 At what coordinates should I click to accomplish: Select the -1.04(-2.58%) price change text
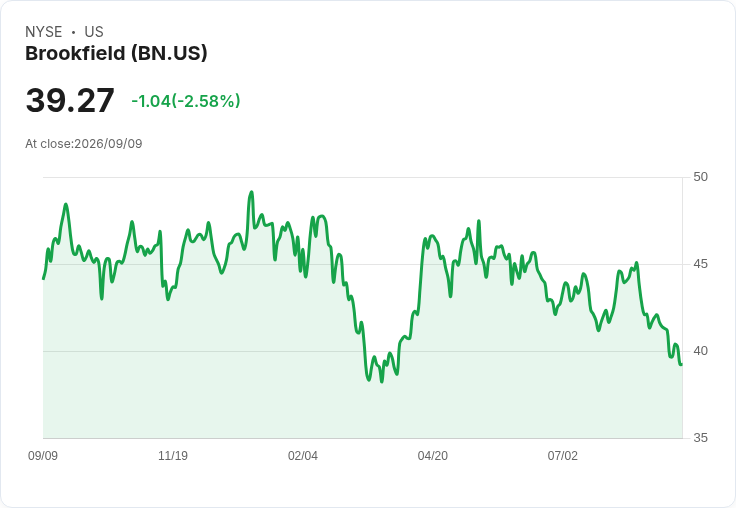pos(186,101)
